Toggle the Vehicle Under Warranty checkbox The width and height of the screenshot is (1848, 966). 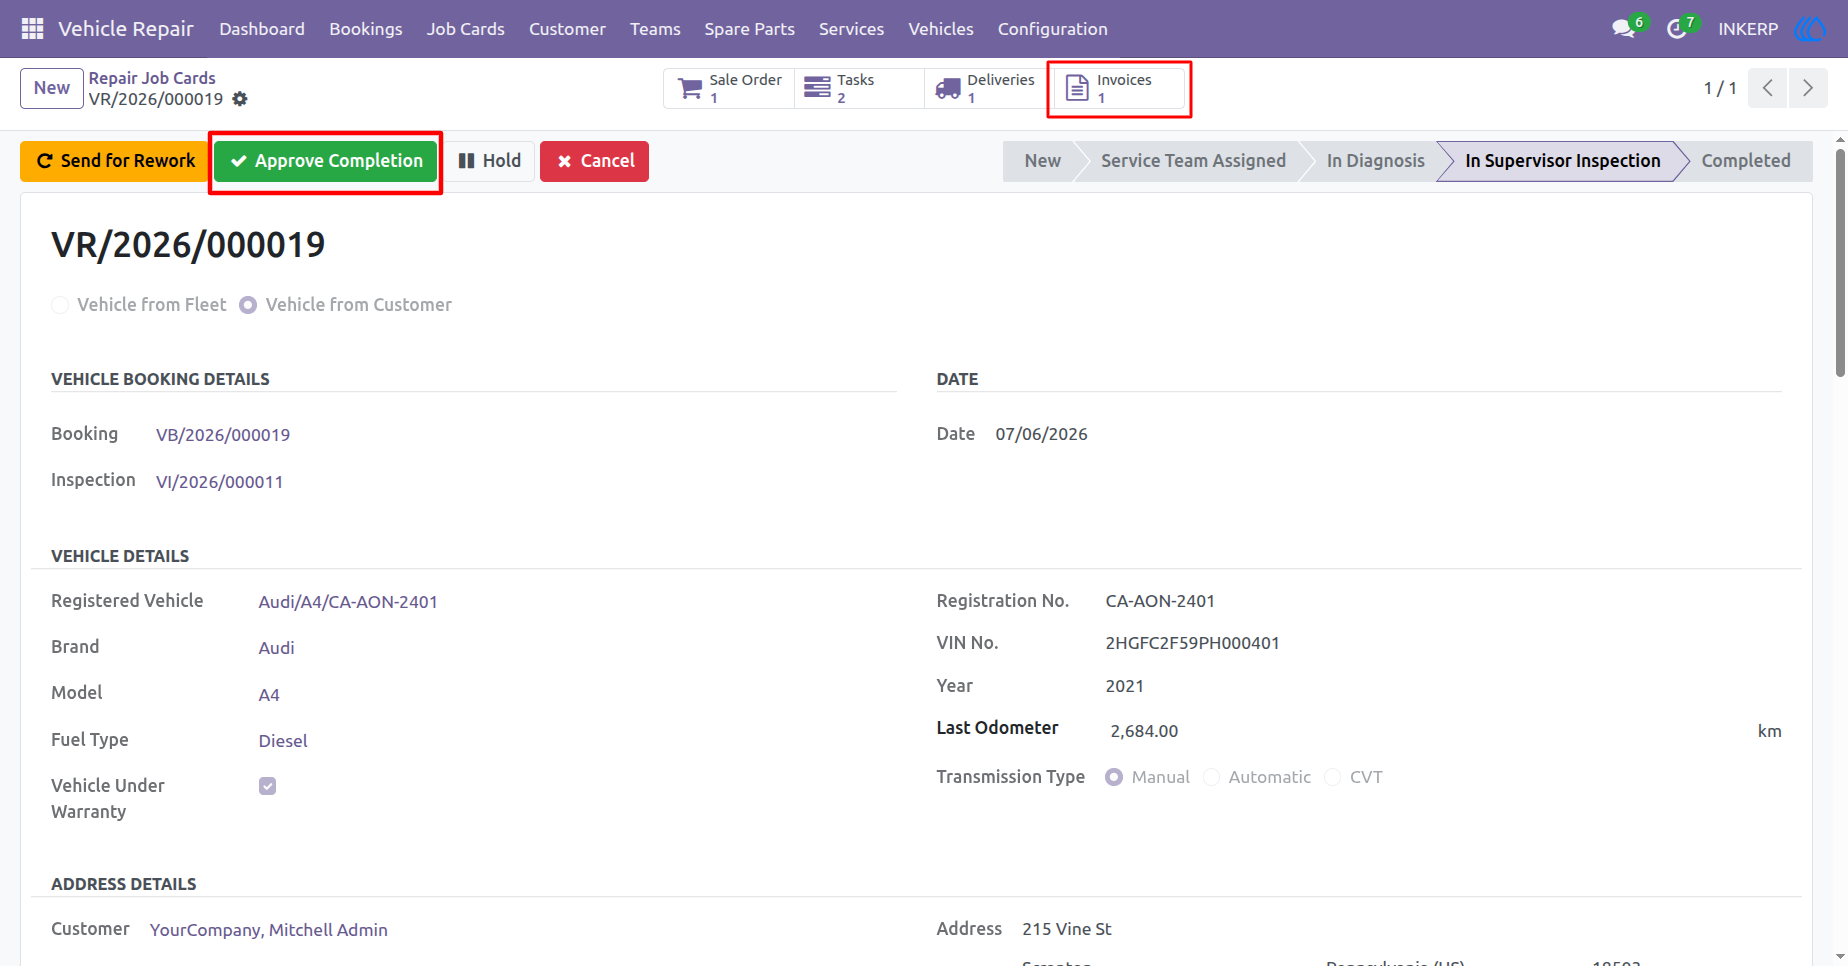[267, 786]
